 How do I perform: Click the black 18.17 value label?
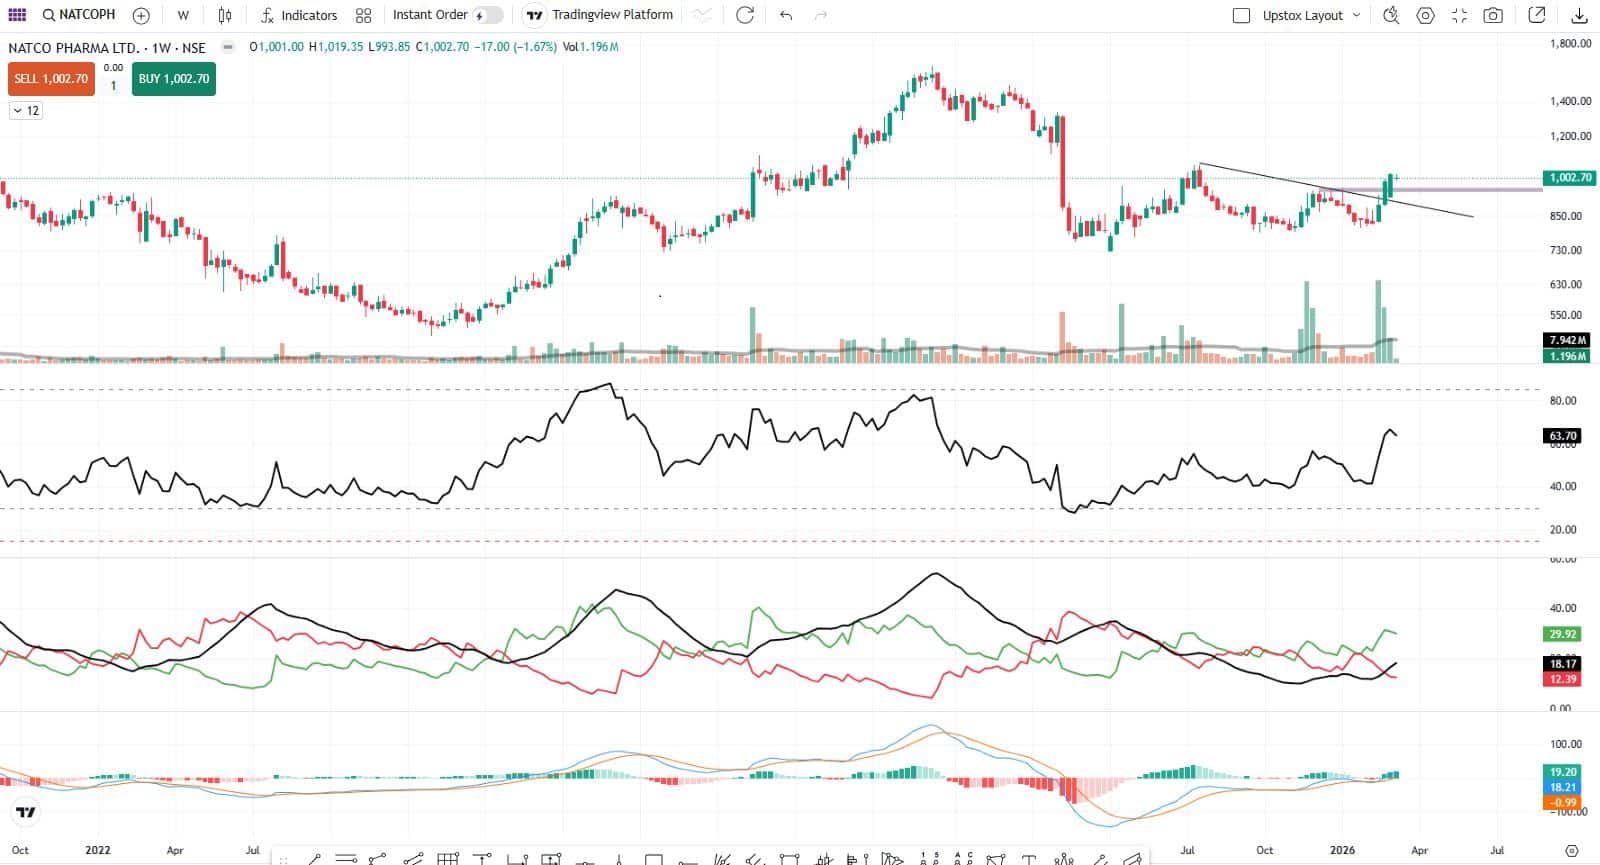[1563, 663]
